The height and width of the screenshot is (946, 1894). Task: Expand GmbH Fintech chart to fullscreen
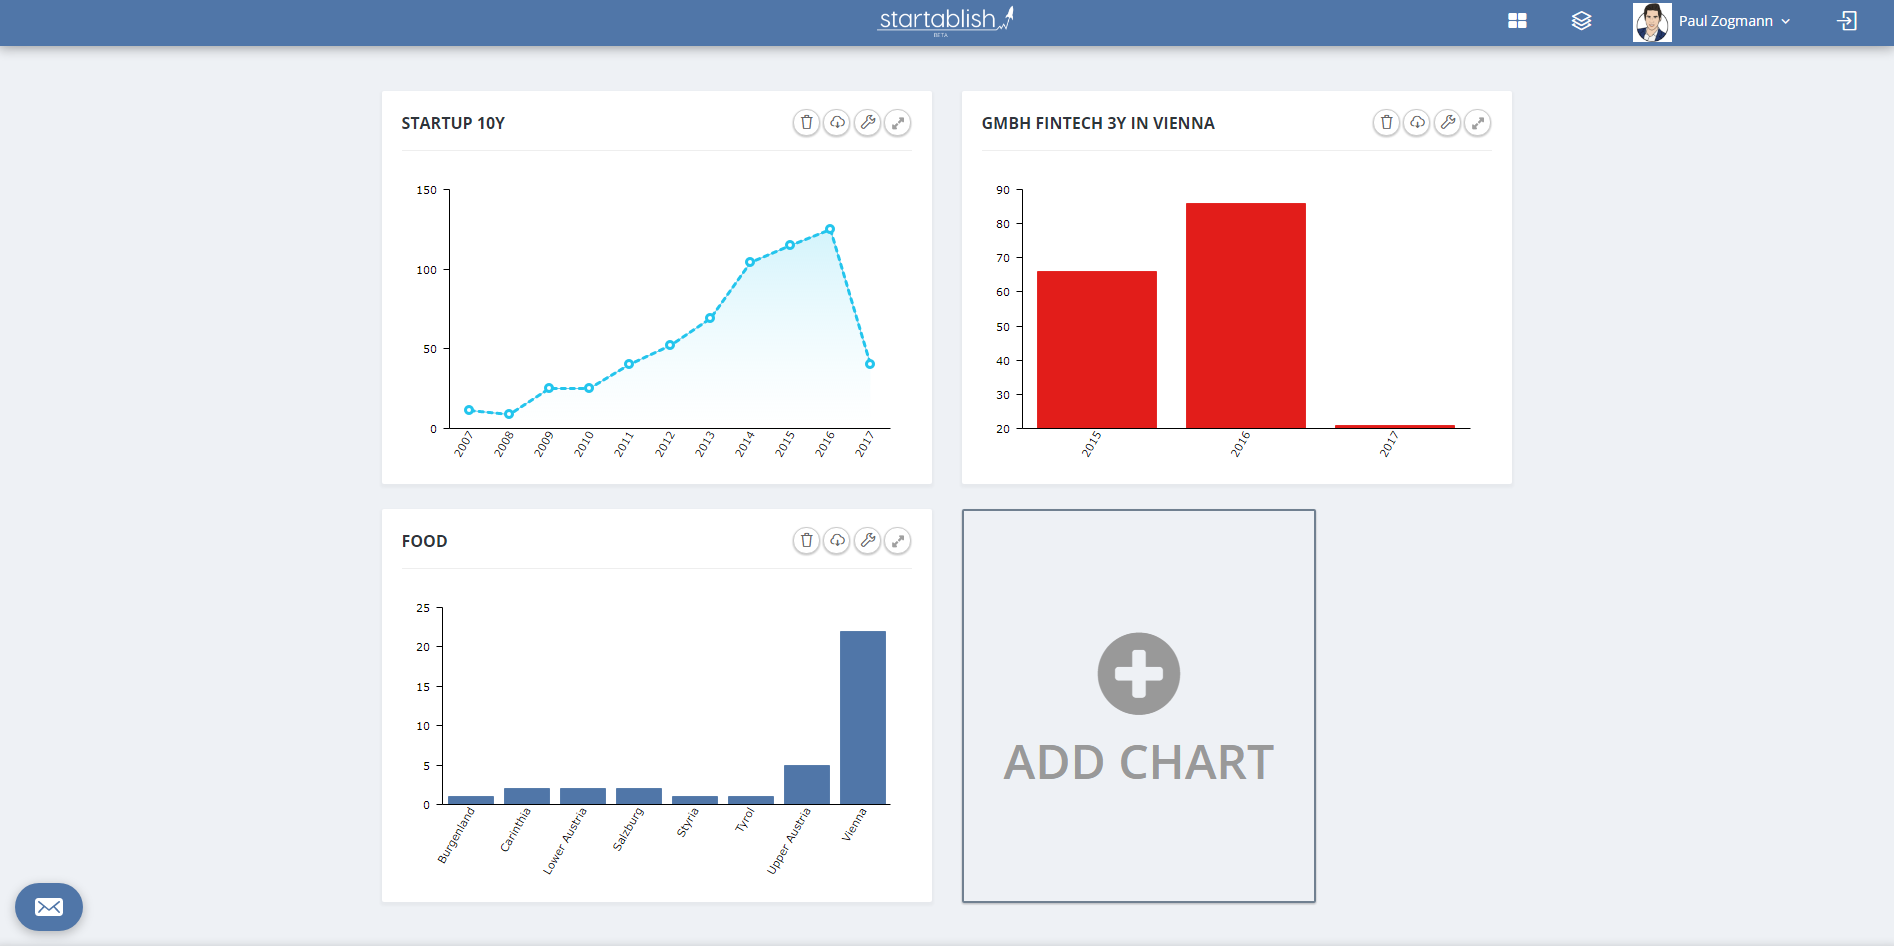(x=1478, y=123)
